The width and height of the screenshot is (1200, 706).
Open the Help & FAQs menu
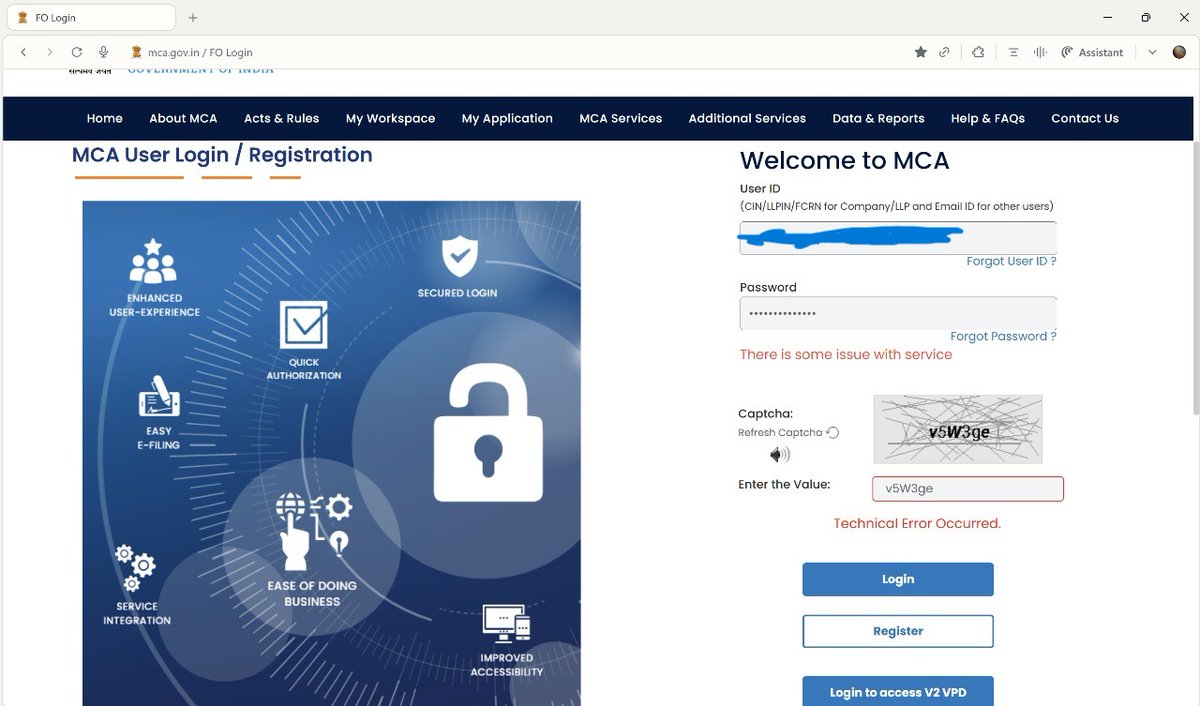tap(988, 118)
